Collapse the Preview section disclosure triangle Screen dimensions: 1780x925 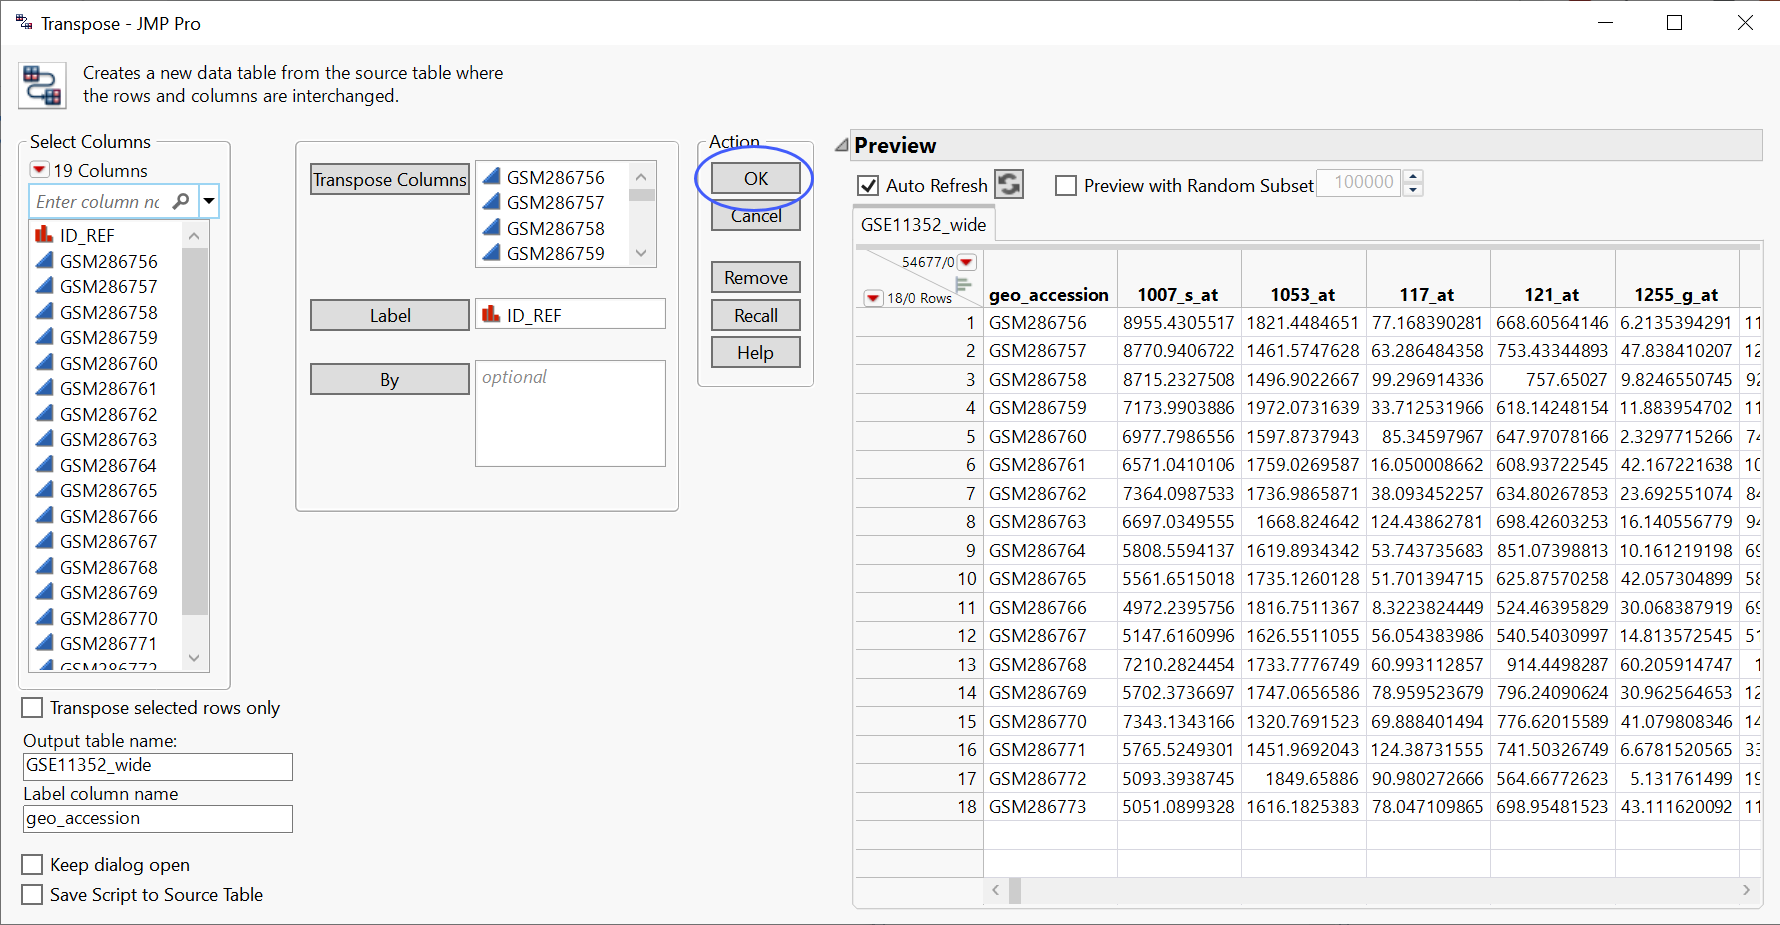coord(842,146)
